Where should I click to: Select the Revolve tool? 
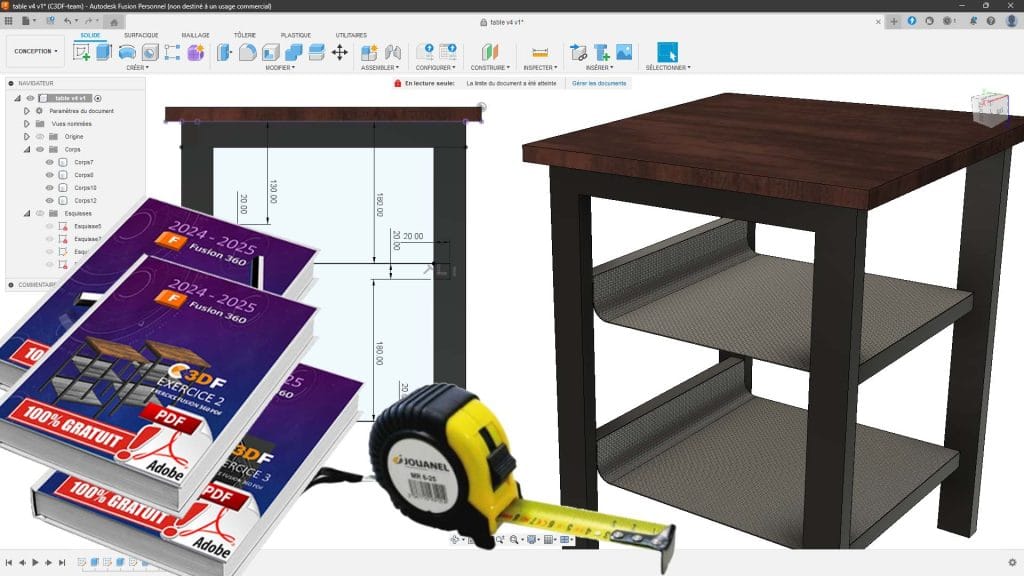[x=127, y=52]
